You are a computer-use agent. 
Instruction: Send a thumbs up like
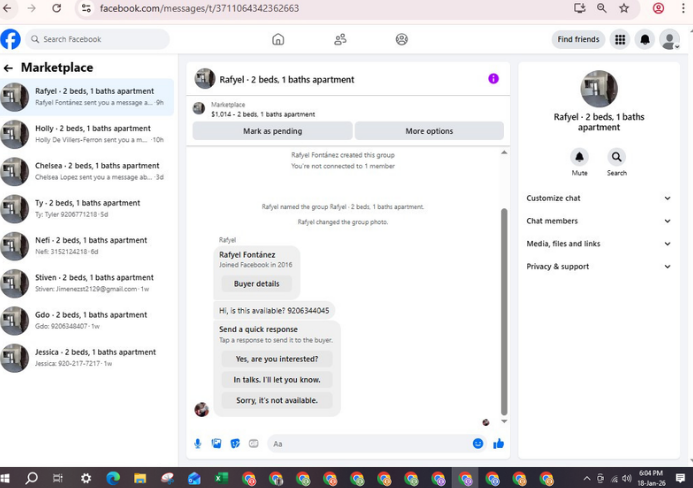(499, 443)
